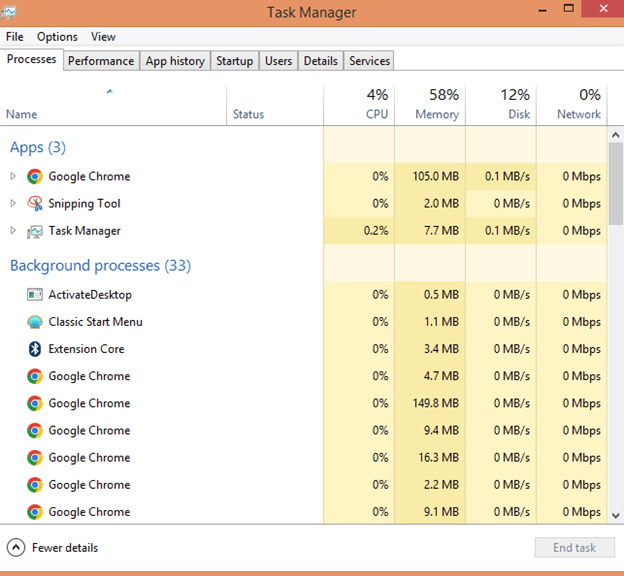Click the 3.4 MB Extension Core memory value
Viewport: 624px width, 576px height.
click(441, 349)
